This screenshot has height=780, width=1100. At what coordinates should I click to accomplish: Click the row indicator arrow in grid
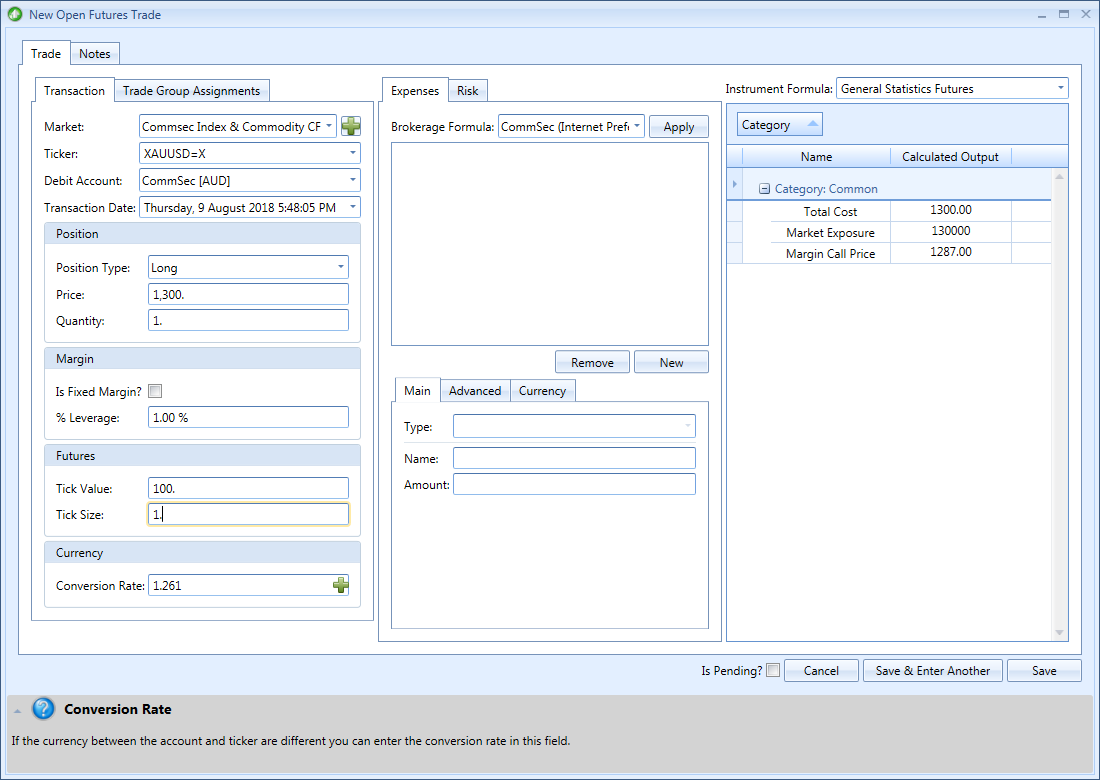click(735, 184)
